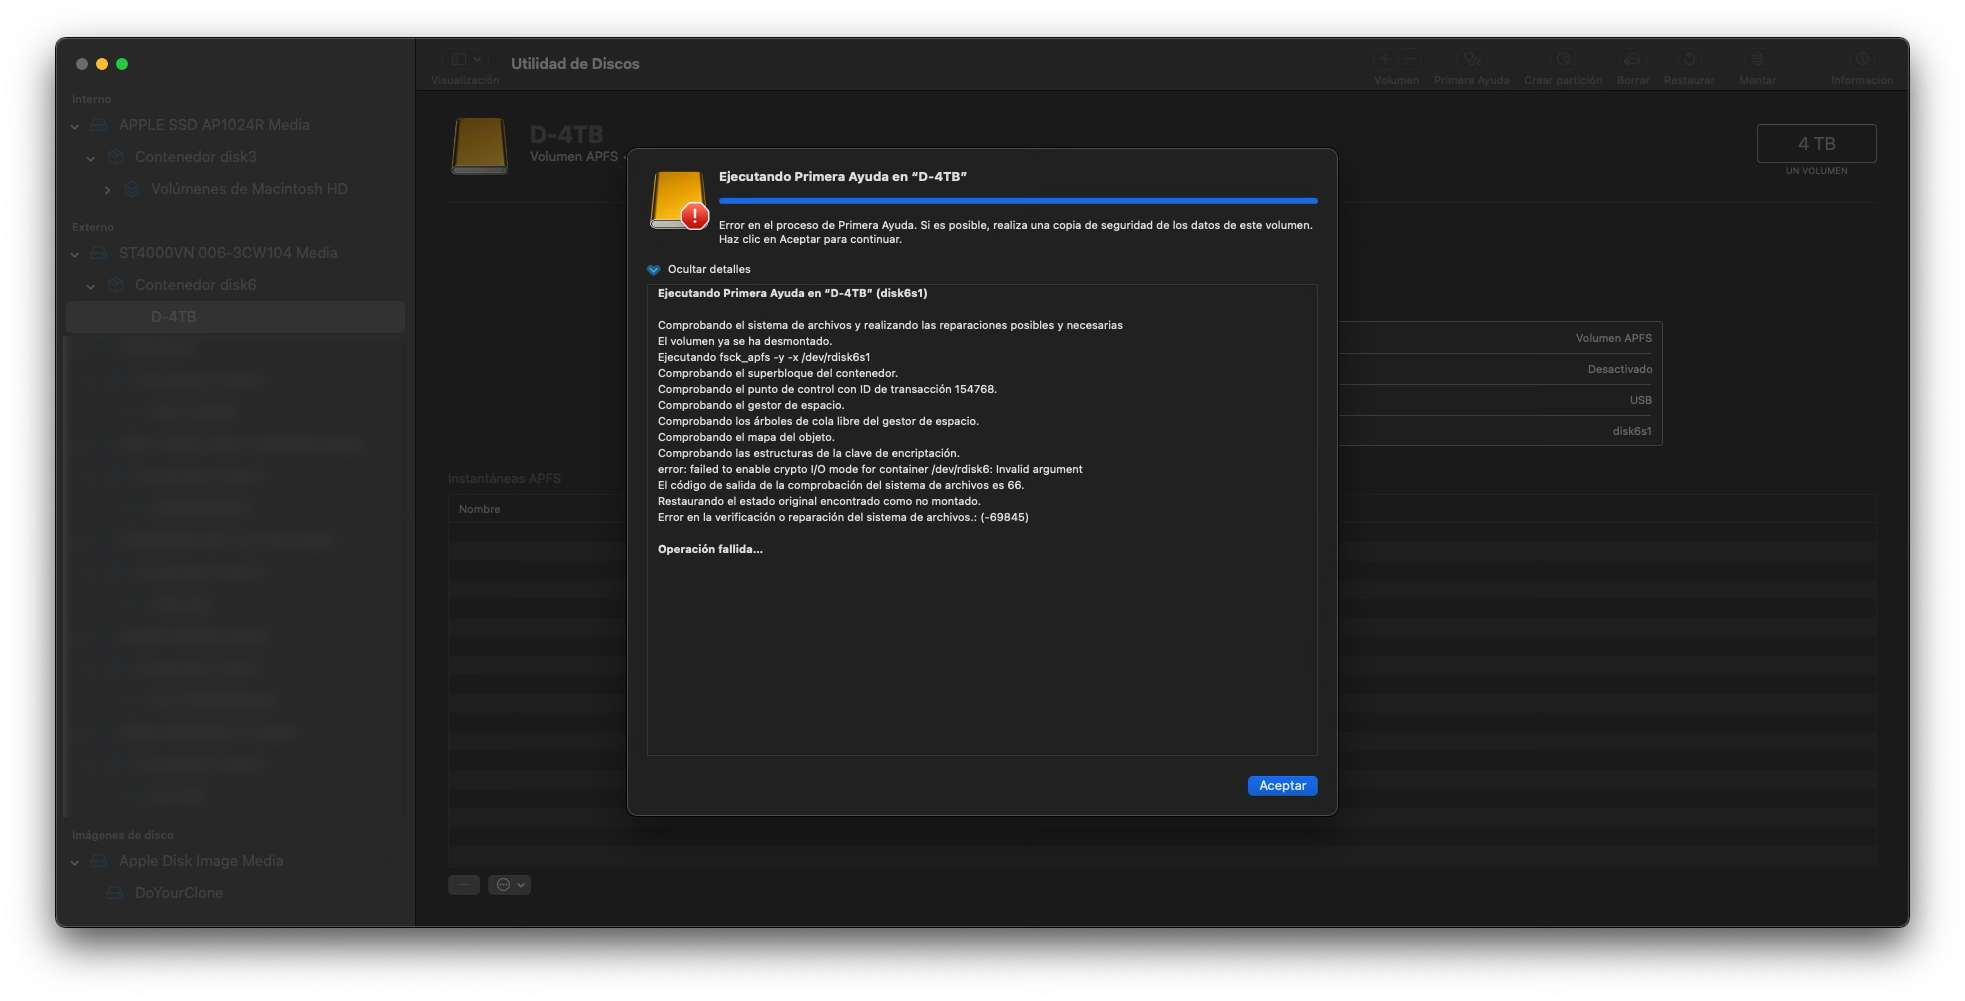Add a volume with the plus icon
Image resolution: width=1965 pixels, height=1001 pixels.
click(x=1384, y=58)
